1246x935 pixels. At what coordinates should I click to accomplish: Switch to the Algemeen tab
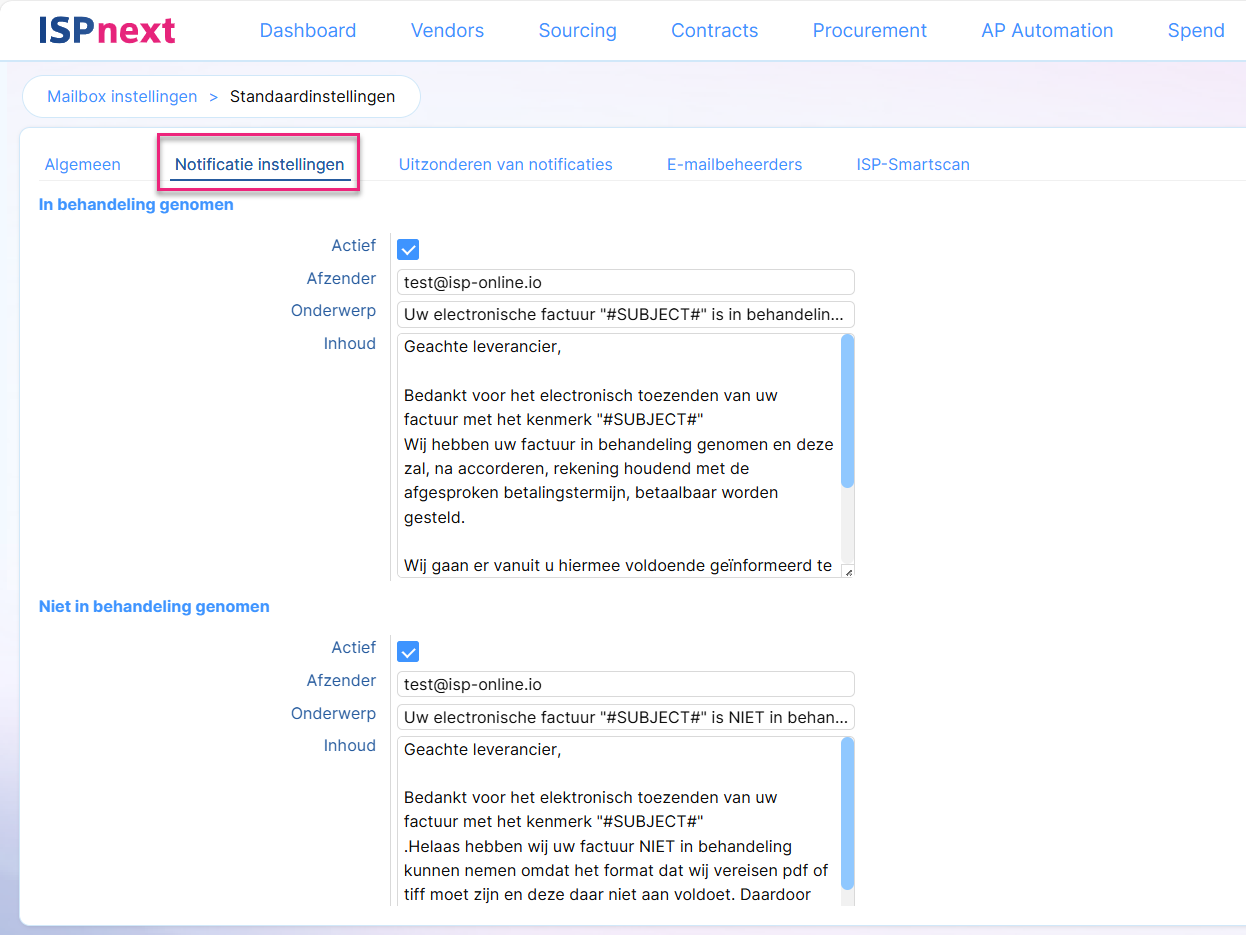pos(82,165)
